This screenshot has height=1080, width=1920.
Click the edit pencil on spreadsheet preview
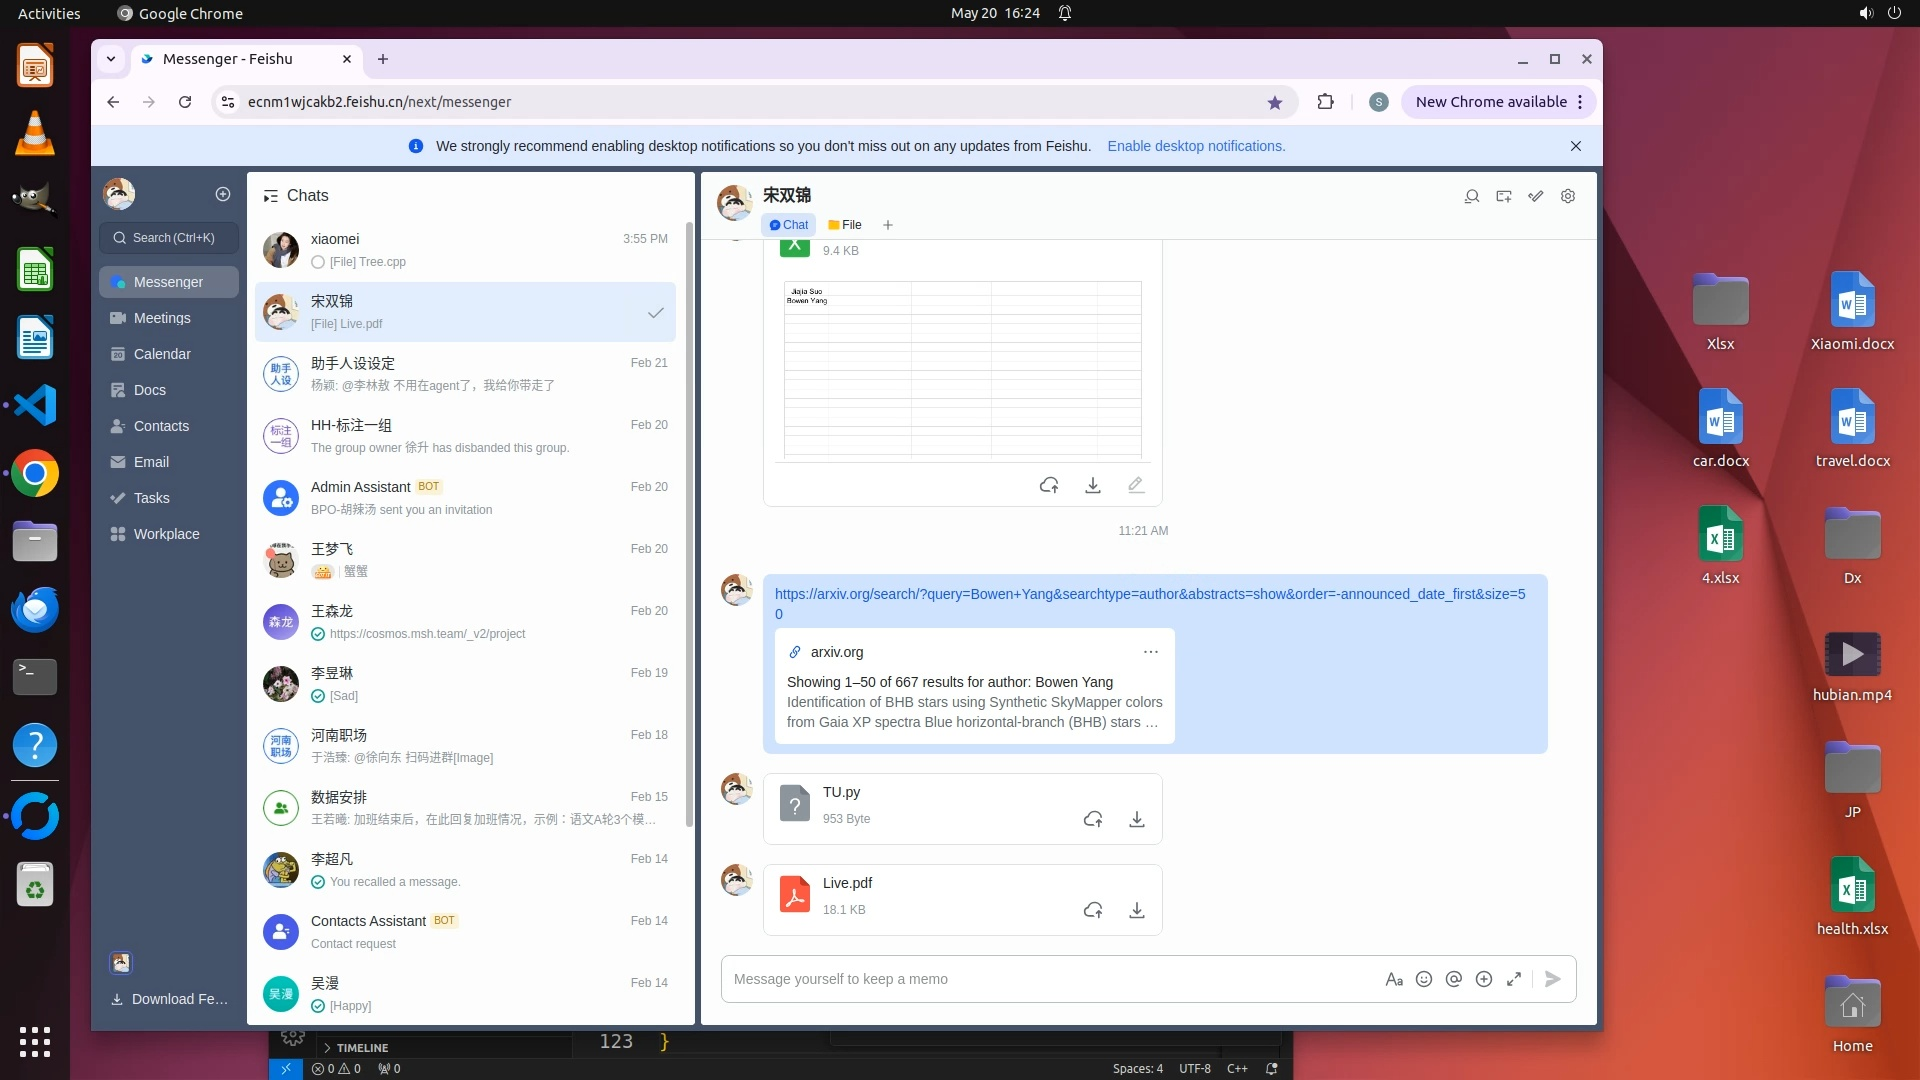coord(1136,485)
